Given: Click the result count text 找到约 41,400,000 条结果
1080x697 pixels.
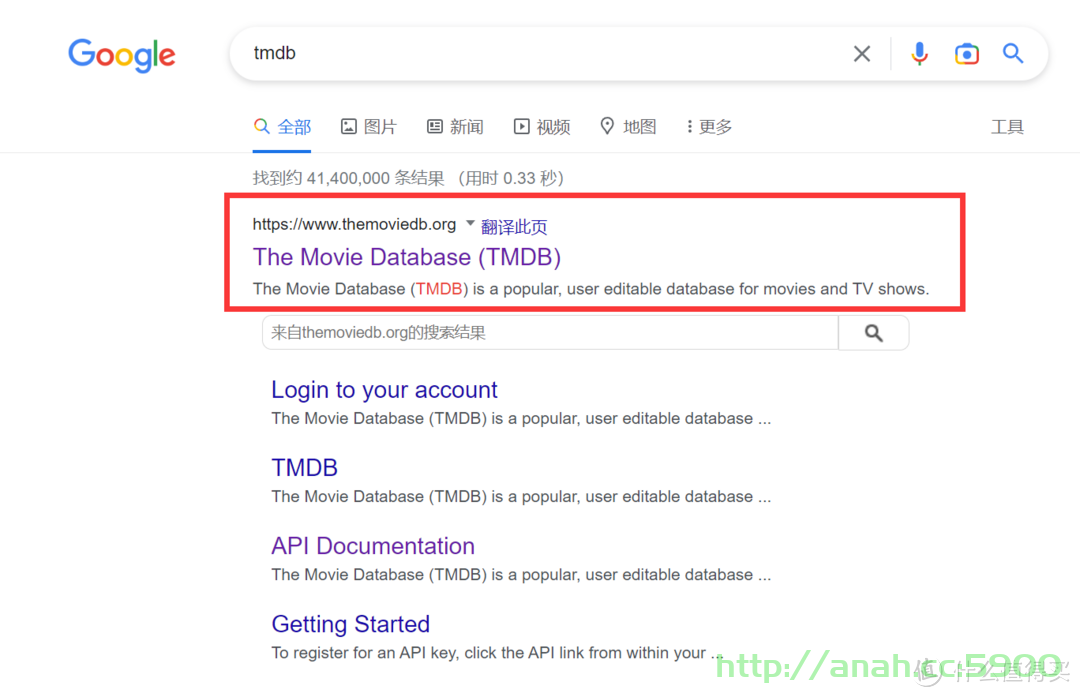Looking at the screenshot, I should pyautogui.click(x=349, y=178).
